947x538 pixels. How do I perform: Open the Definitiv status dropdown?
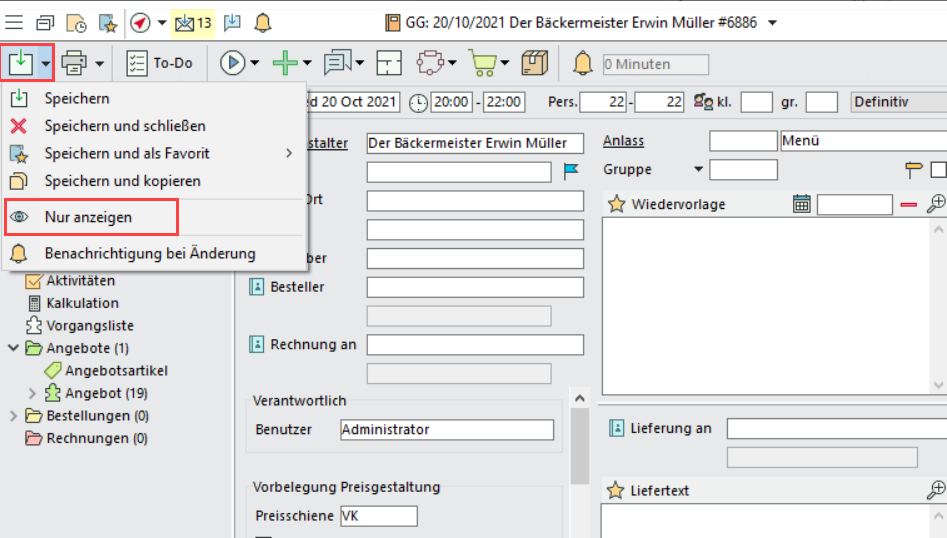coord(897,102)
